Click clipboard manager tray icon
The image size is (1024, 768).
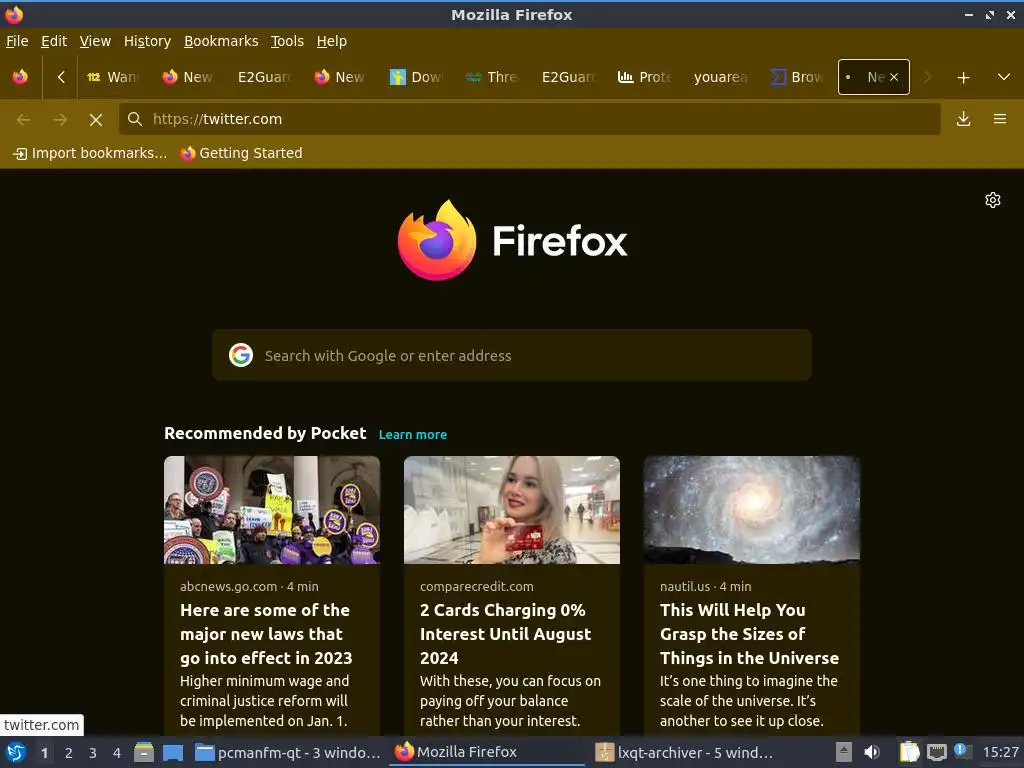(x=909, y=752)
